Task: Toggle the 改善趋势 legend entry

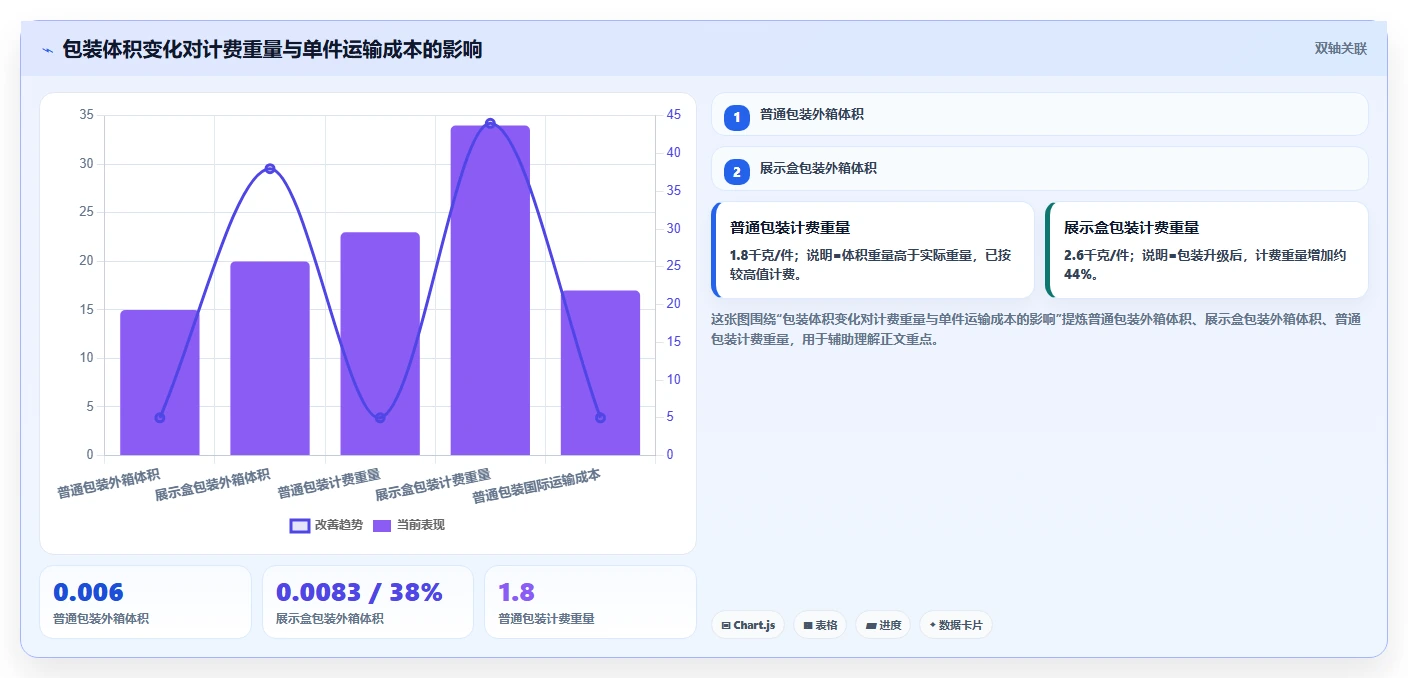Action: point(326,525)
